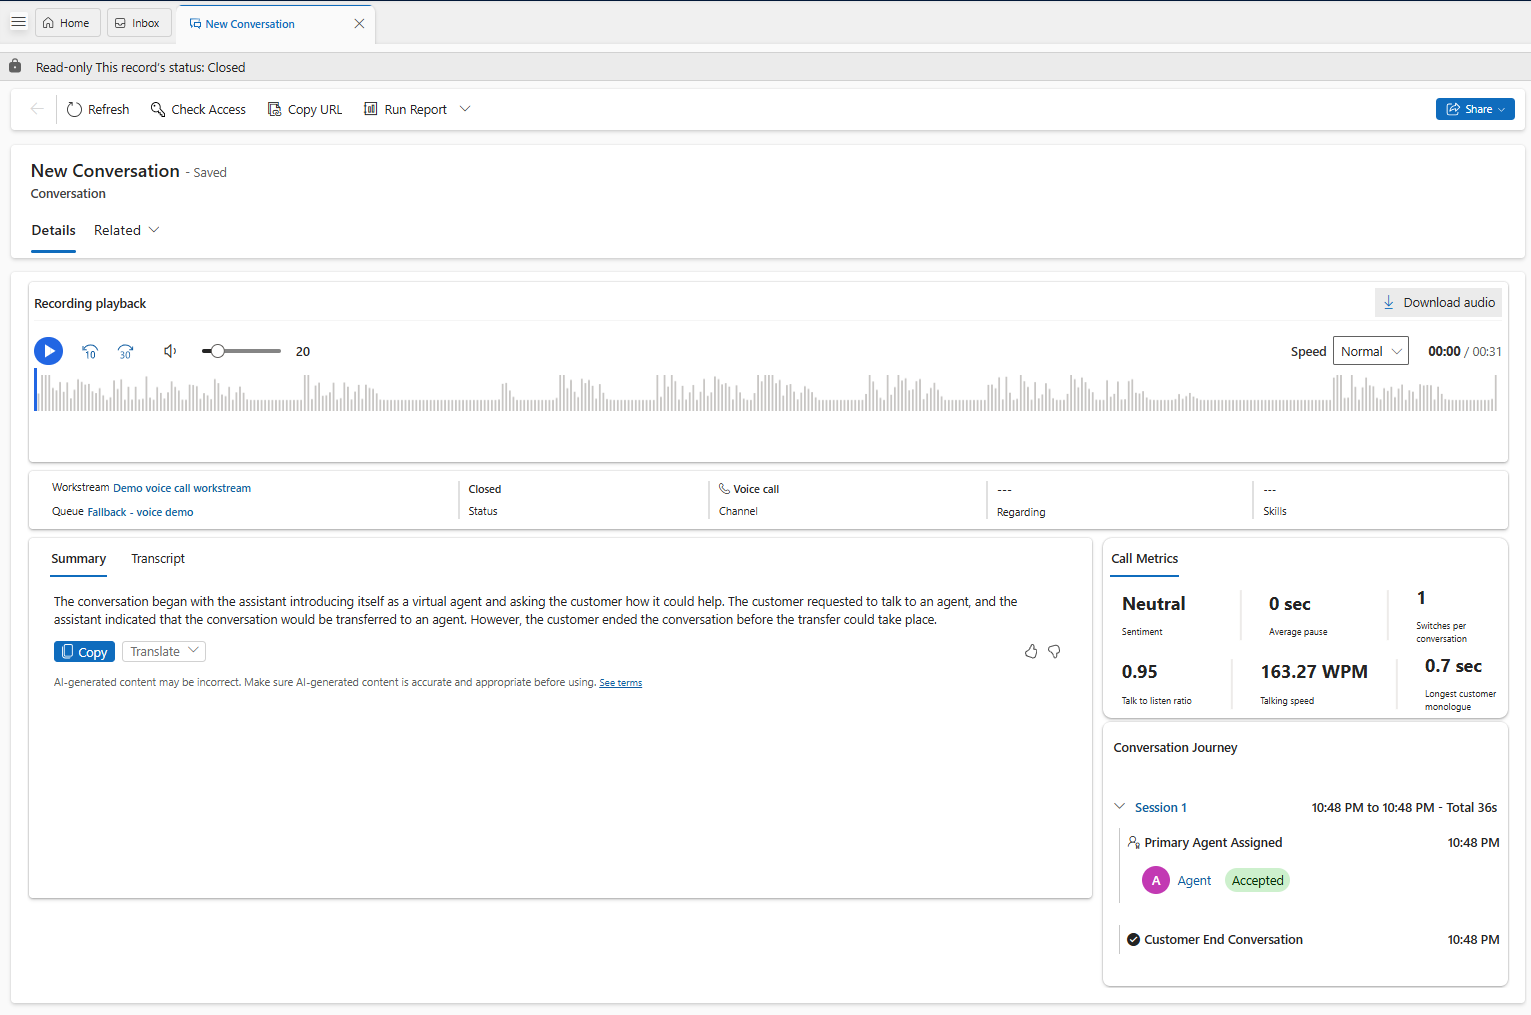Play the call recording
The image size is (1531, 1015).
tap(48, 351)
